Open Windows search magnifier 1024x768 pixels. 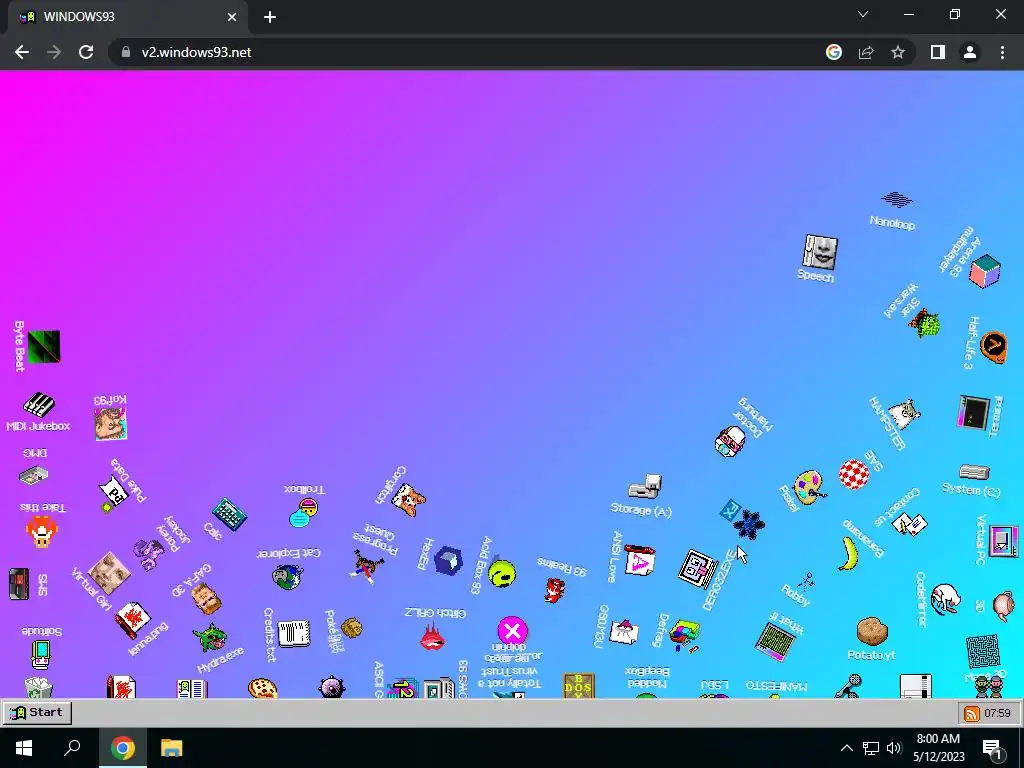[72, 748]
